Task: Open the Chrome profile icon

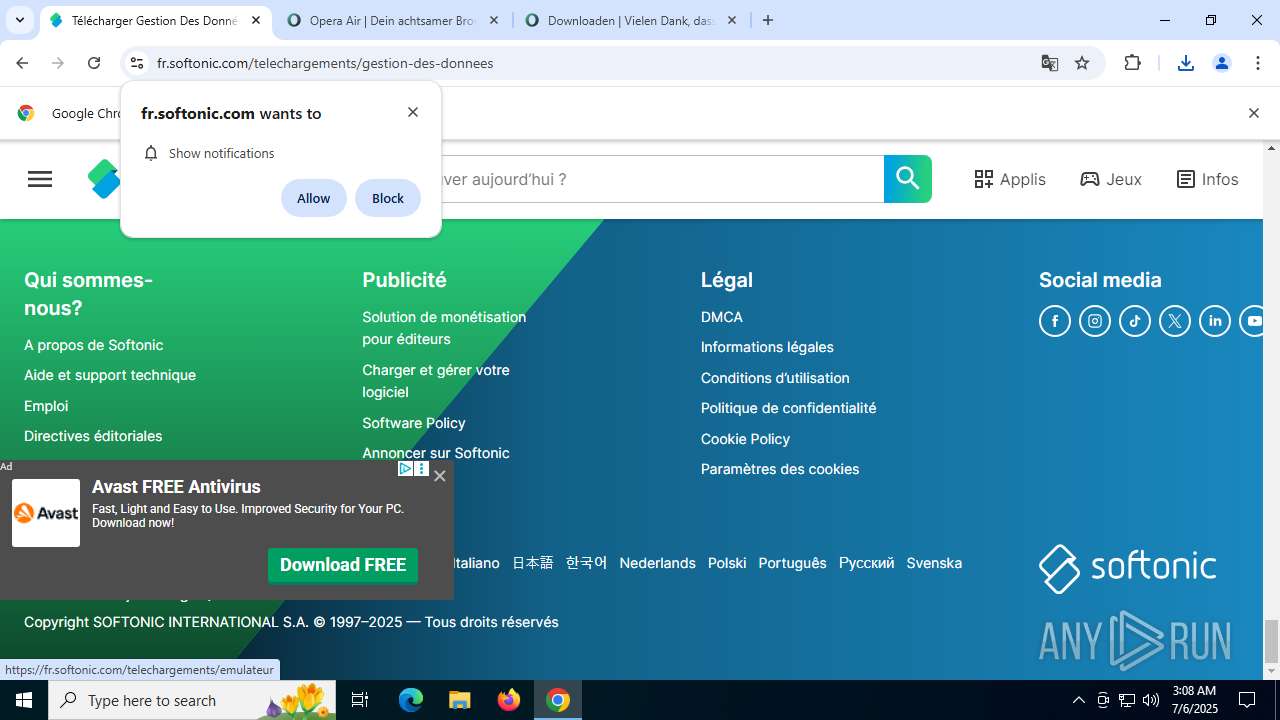Action: click(x=1221, y=63)
